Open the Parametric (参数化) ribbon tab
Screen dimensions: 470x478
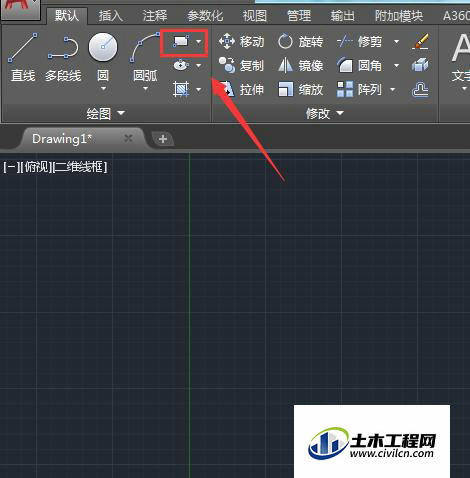pos(205,16)
